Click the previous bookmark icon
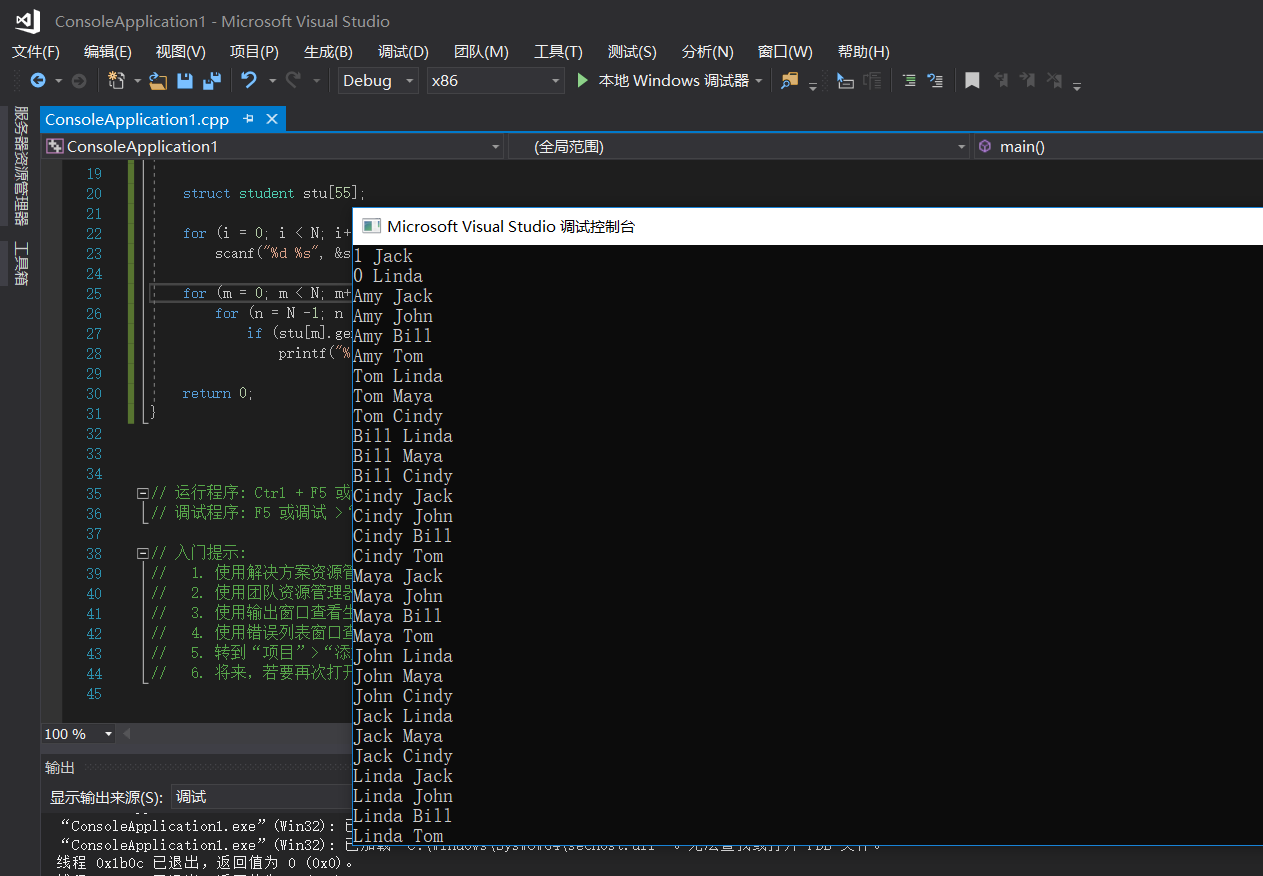Image resolution: width=1263 pixels, height=876 pixels. click(1000, 81)
